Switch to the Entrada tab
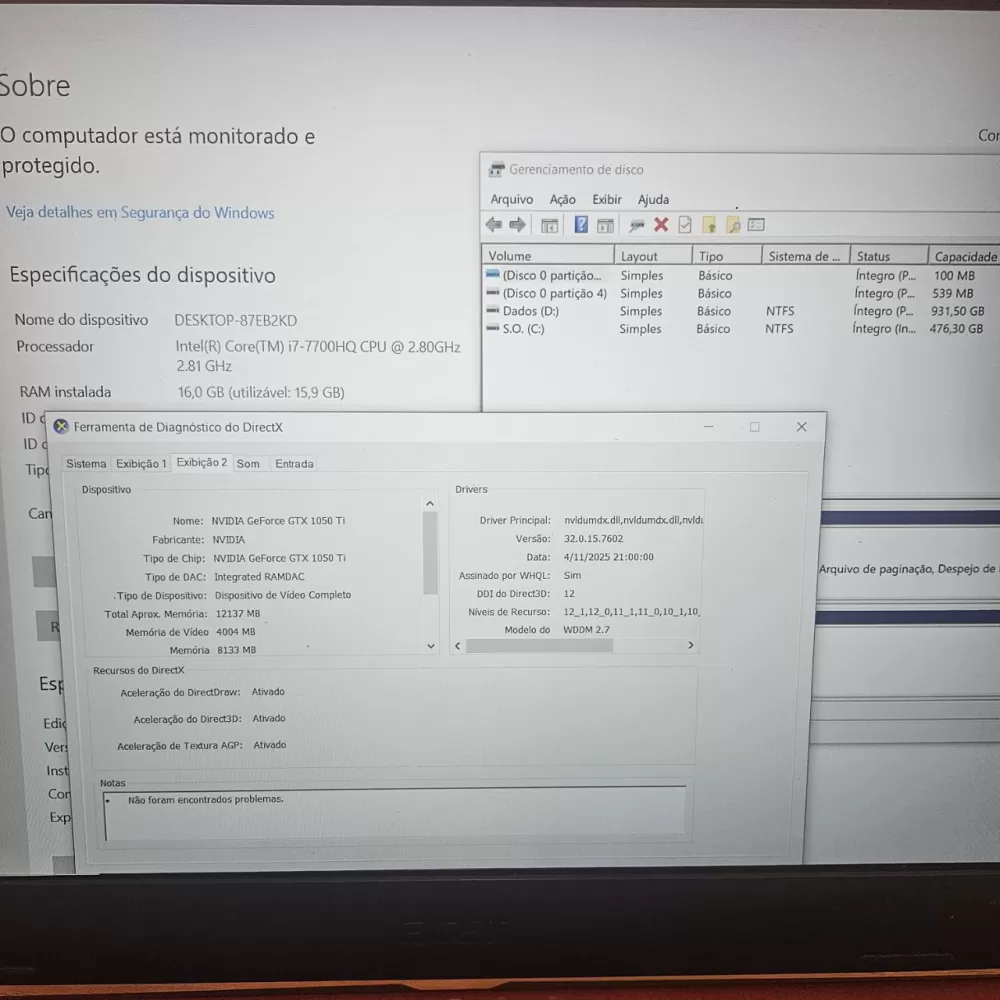This screenshot has width=1000, height=1000. [294, 464]
